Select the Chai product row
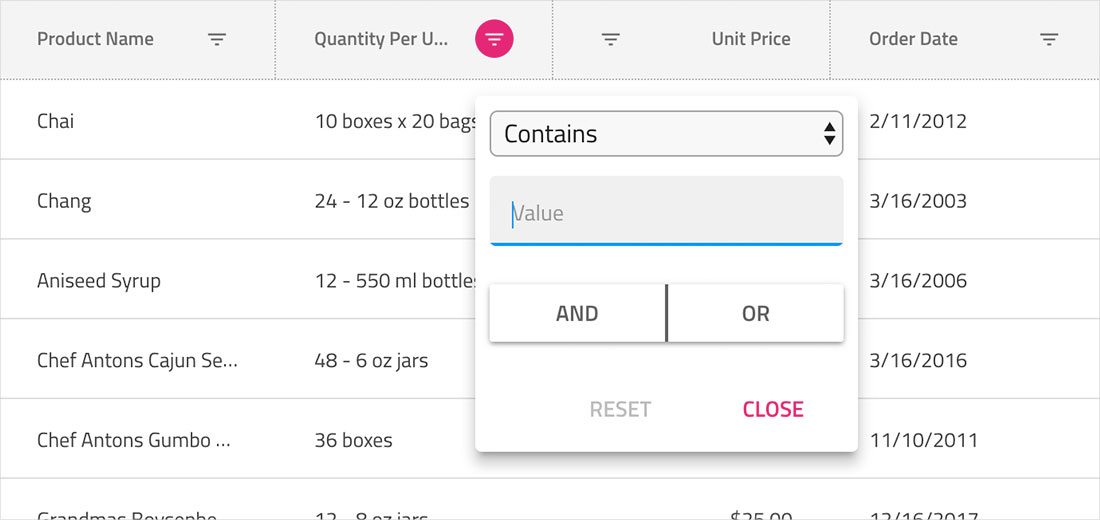 [x=56, y=122]
